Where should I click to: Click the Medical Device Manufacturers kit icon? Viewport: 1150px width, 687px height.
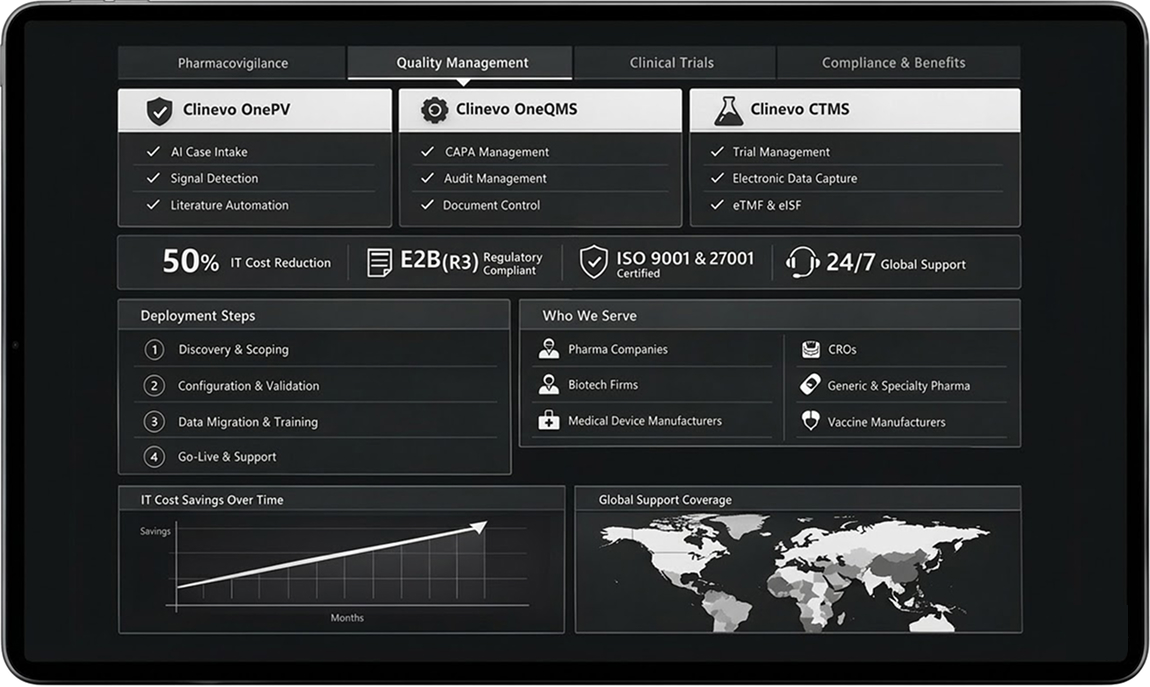click(549, 420)
